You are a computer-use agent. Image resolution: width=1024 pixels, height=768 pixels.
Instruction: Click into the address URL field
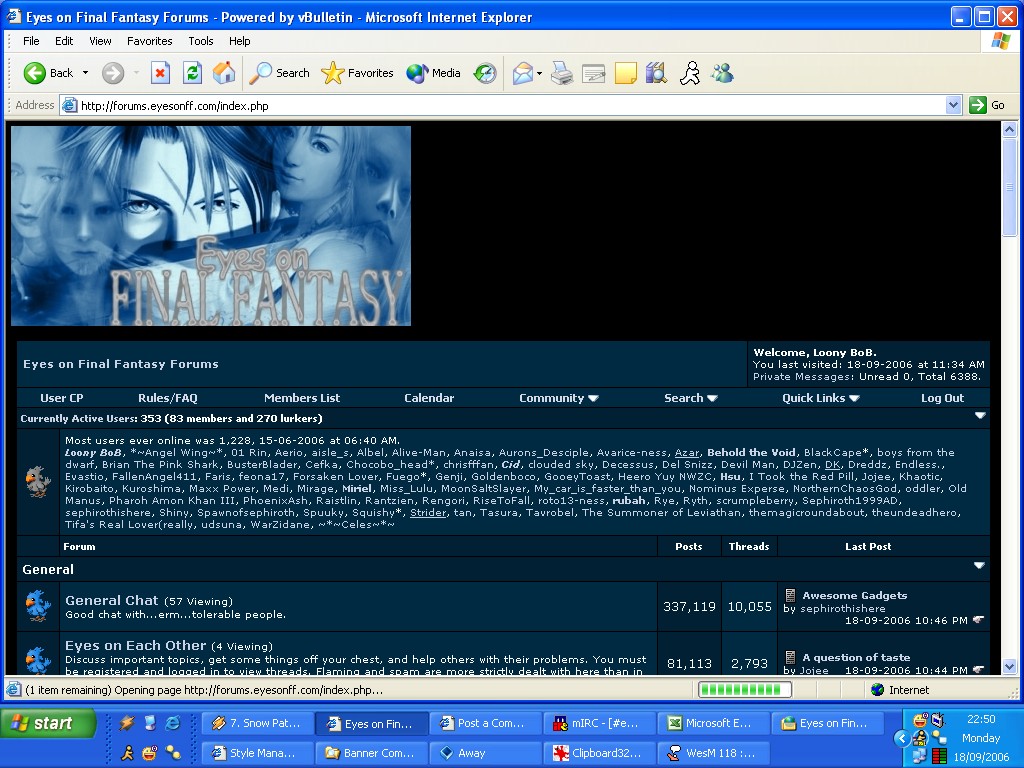pos(503,105)
